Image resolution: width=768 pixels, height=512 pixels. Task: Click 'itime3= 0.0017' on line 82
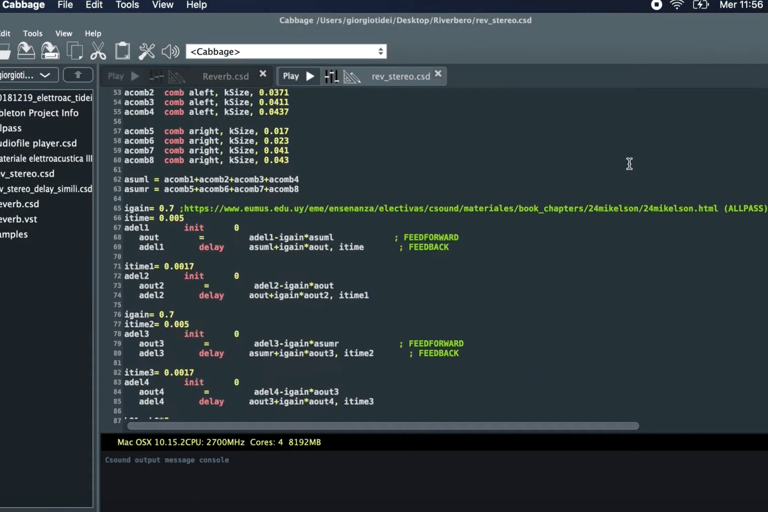tap(159, 372)
